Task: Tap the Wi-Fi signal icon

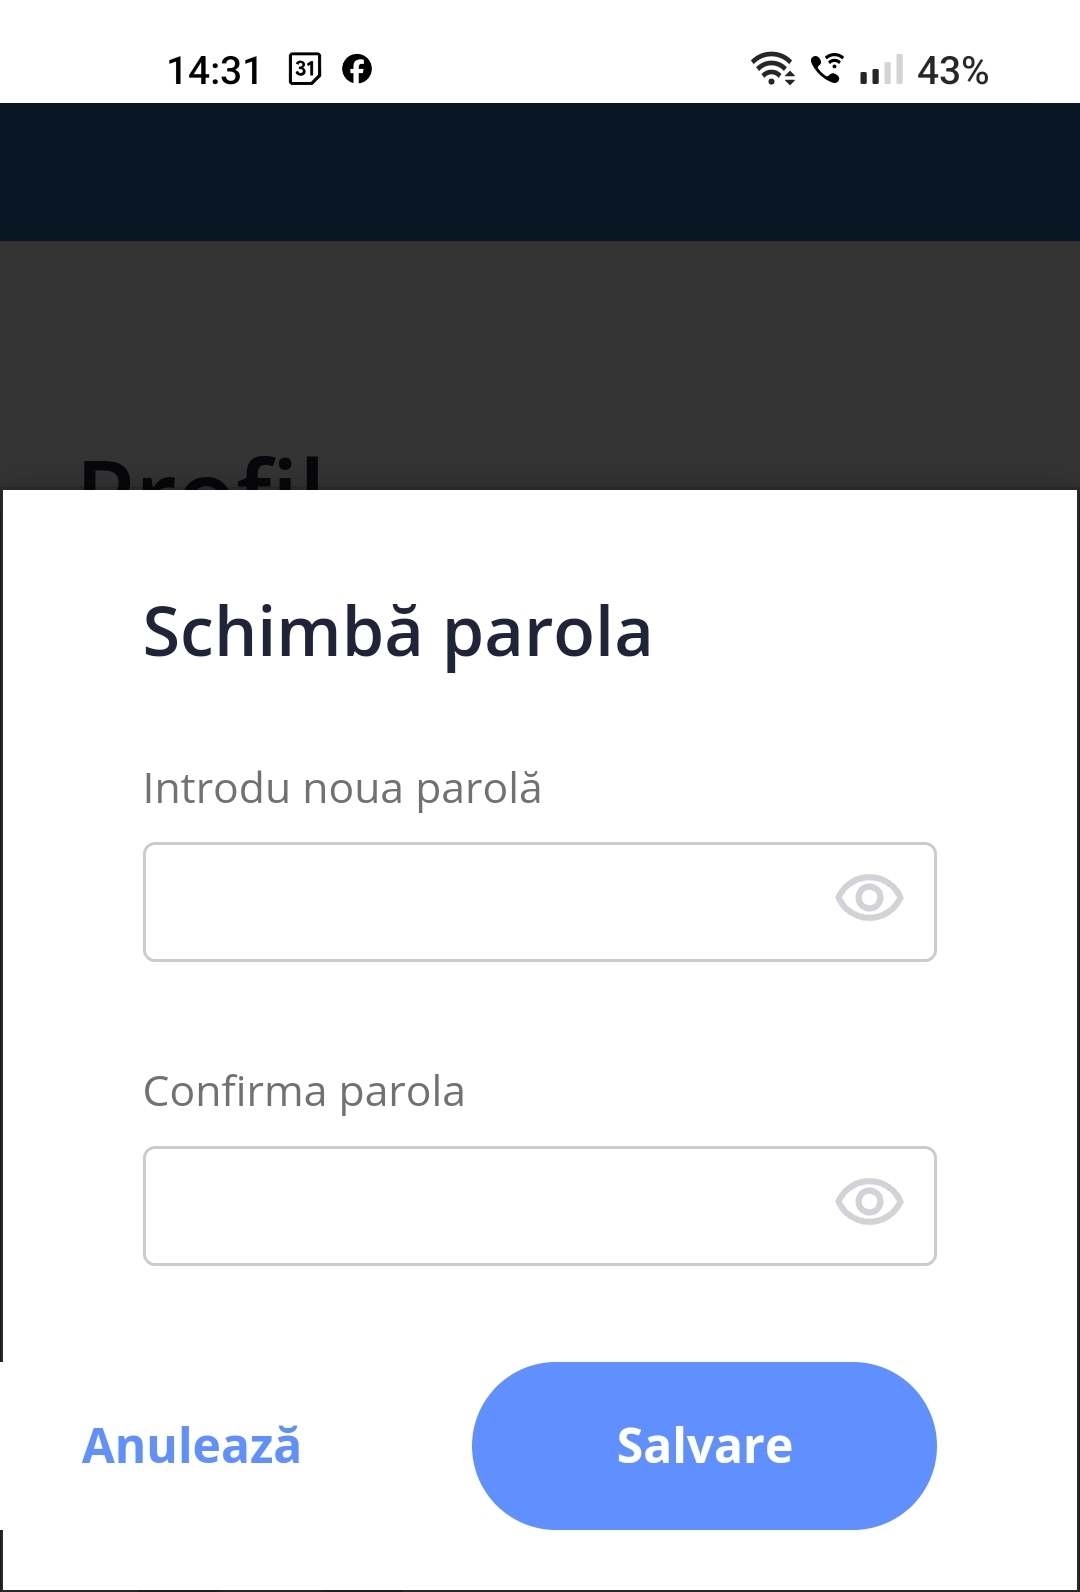Action: pyautogui.click(x=773, y=69)
